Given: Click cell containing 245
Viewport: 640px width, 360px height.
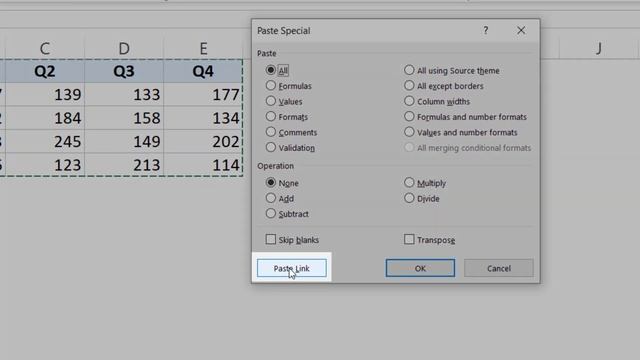Looking at the screenshot, I should (x=45, y=142).
